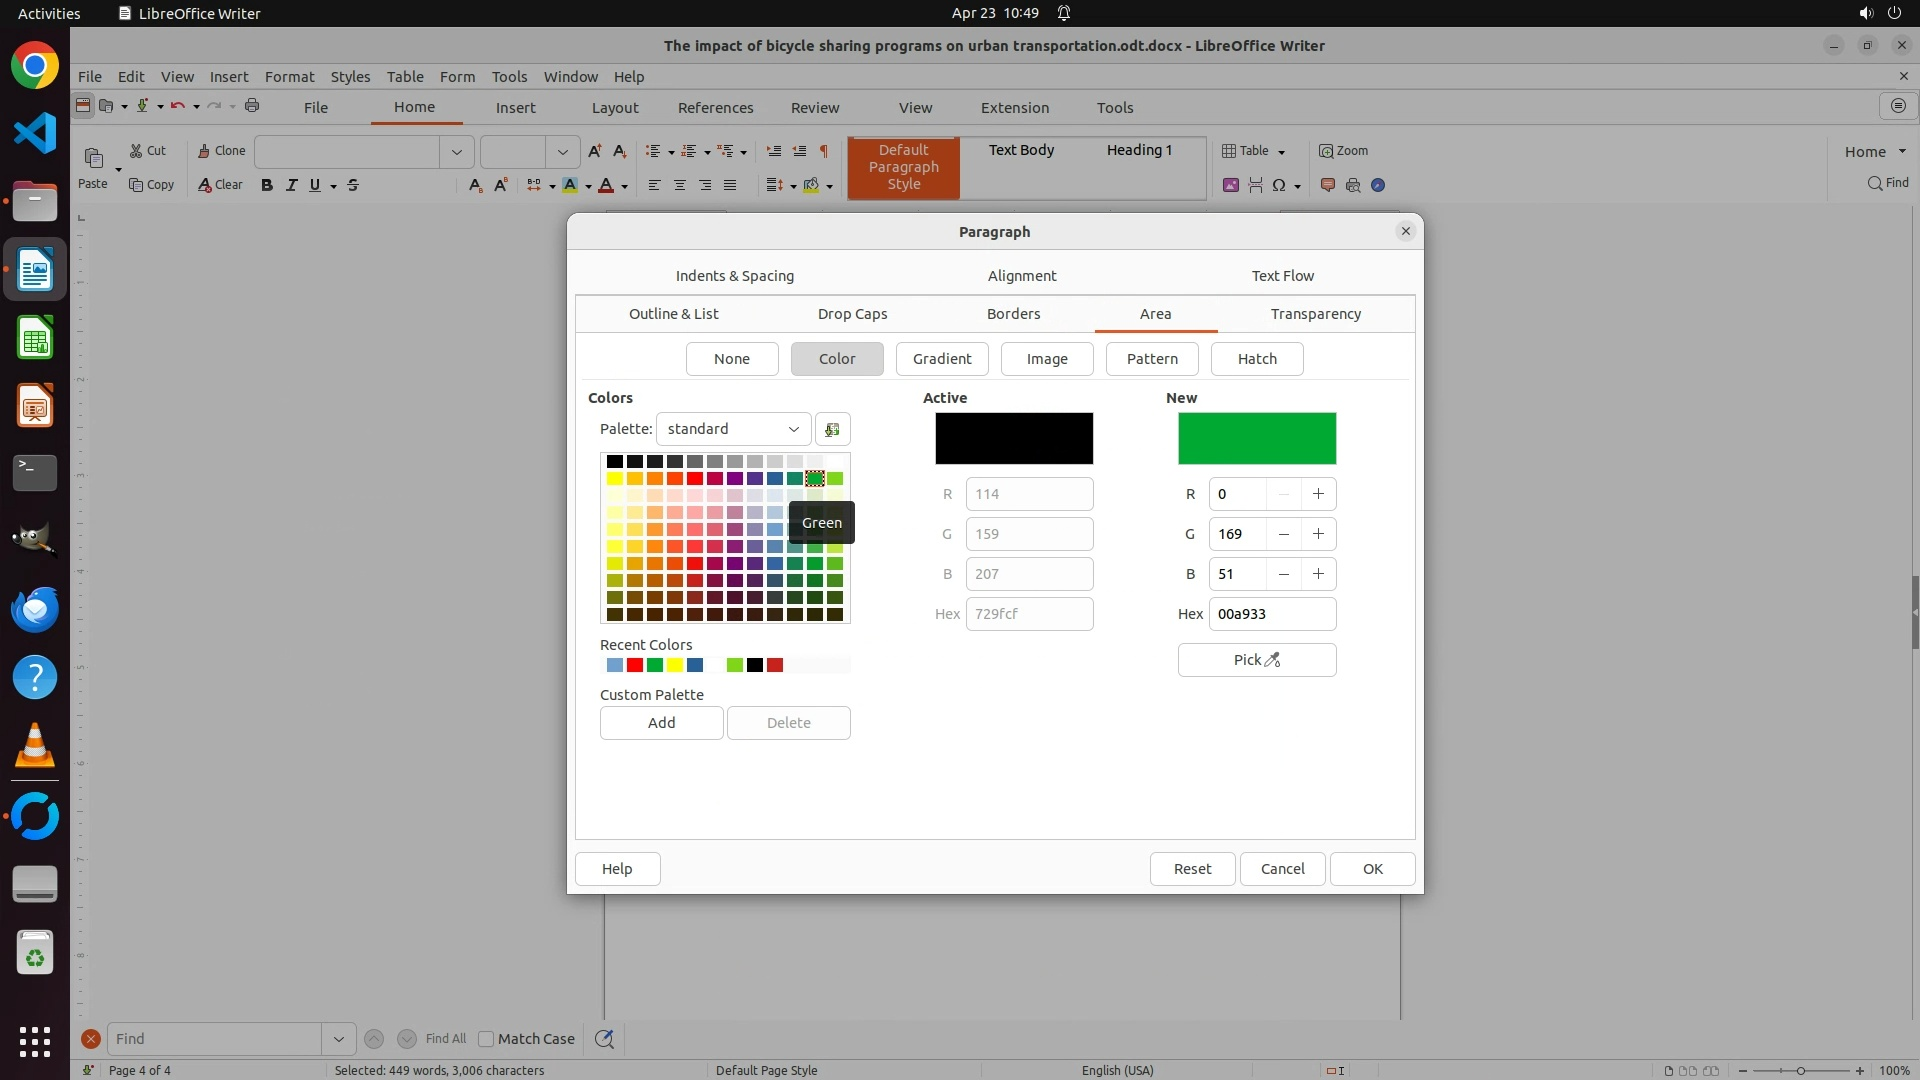
Task: Click the Strikethrough icon
Action: tap(353, 185)
